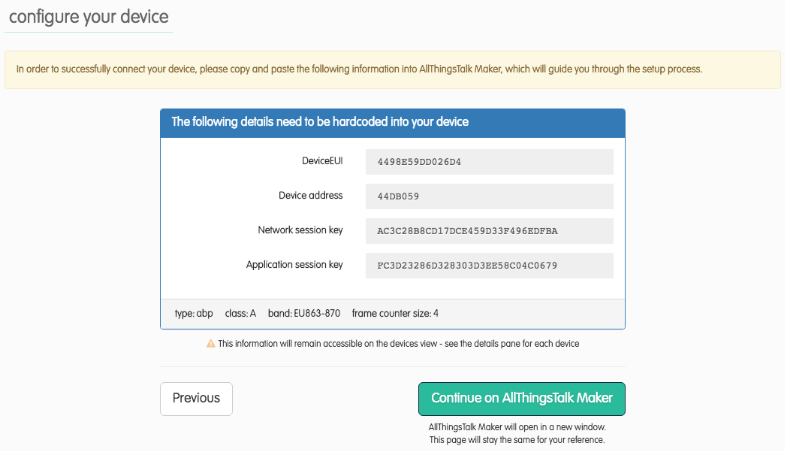This screenshot has width=785, height=451.
Task: Click the 'configure your device' heading
Action: pos(88,17)
